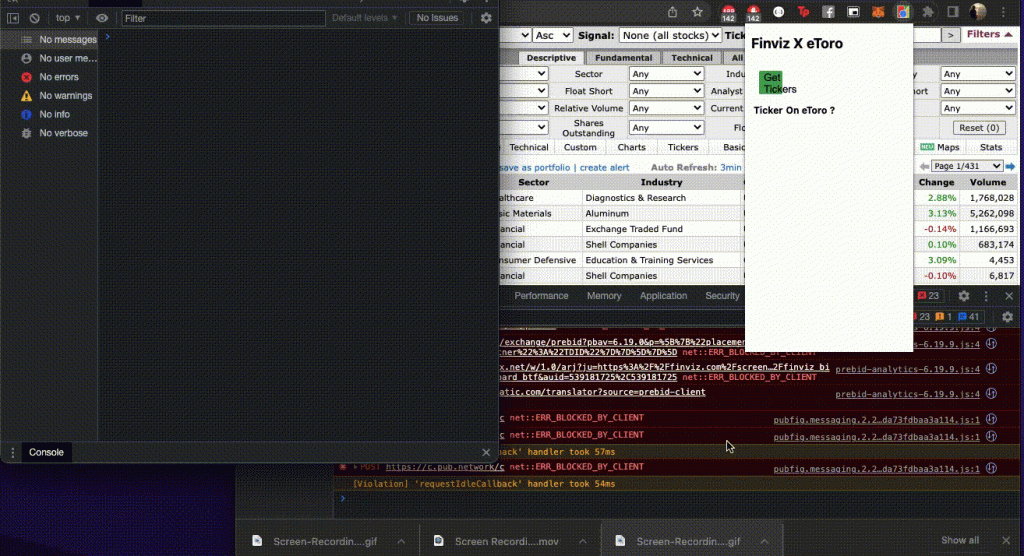This screenshot has width=1024, height=556.
Task: Select No errors in console sidebar
Action: pos(58,77)
